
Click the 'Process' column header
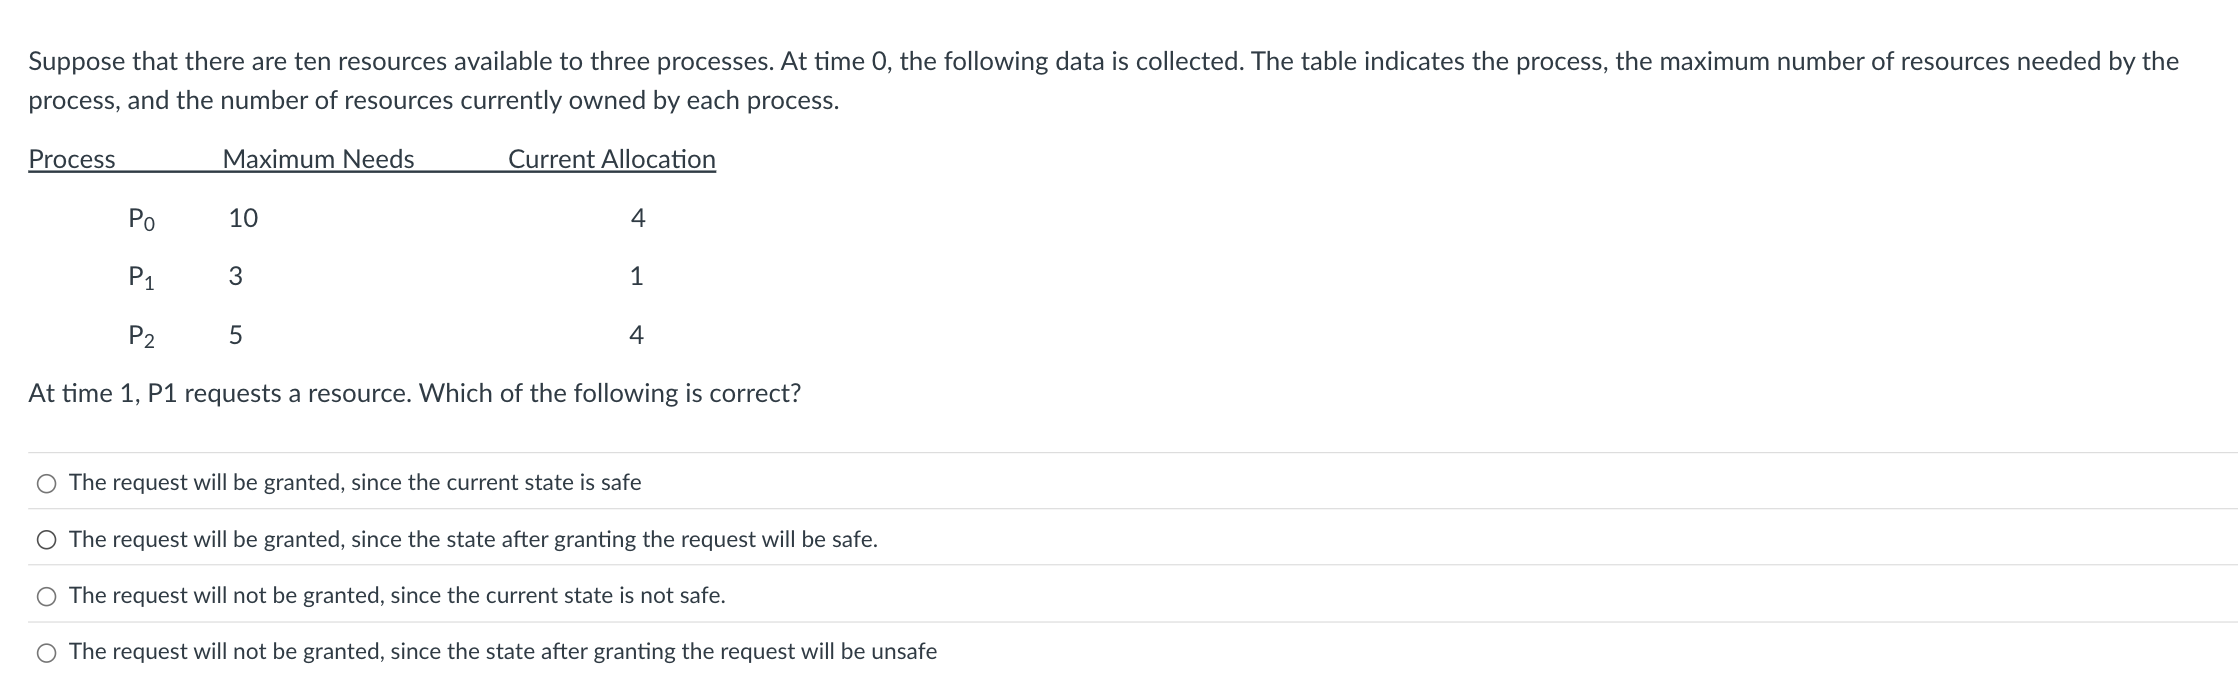pos(70,159)
